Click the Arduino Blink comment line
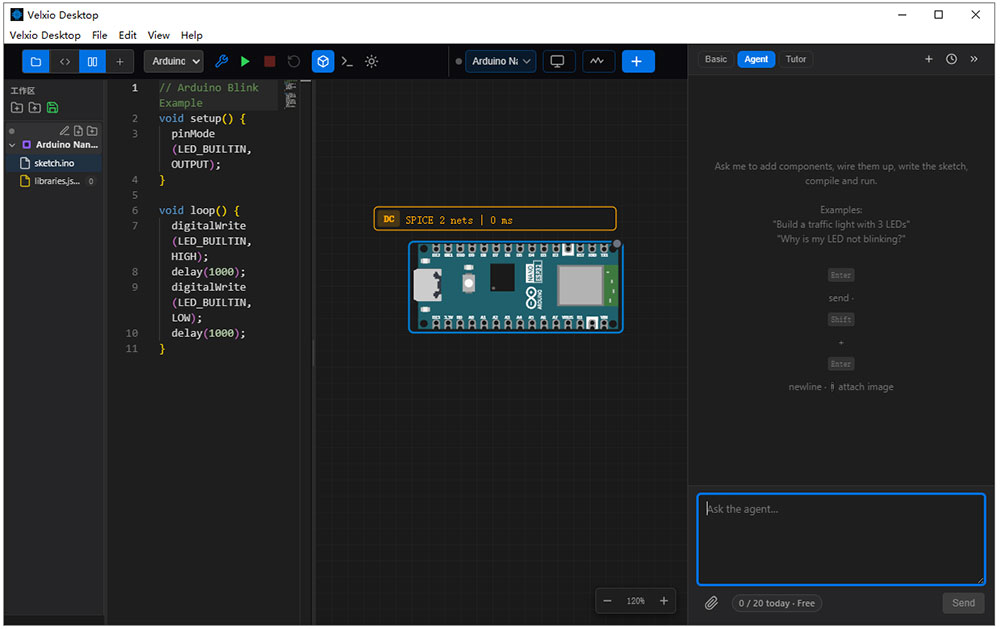 (209, 95)
